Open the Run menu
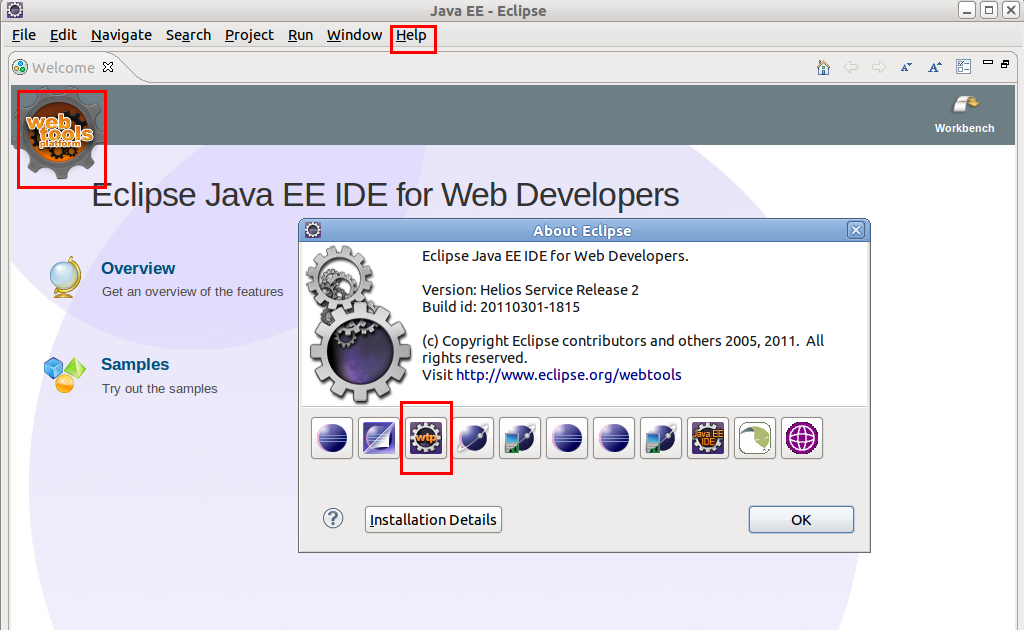The height and width of the screenshot is (630, 1024). 300,35
